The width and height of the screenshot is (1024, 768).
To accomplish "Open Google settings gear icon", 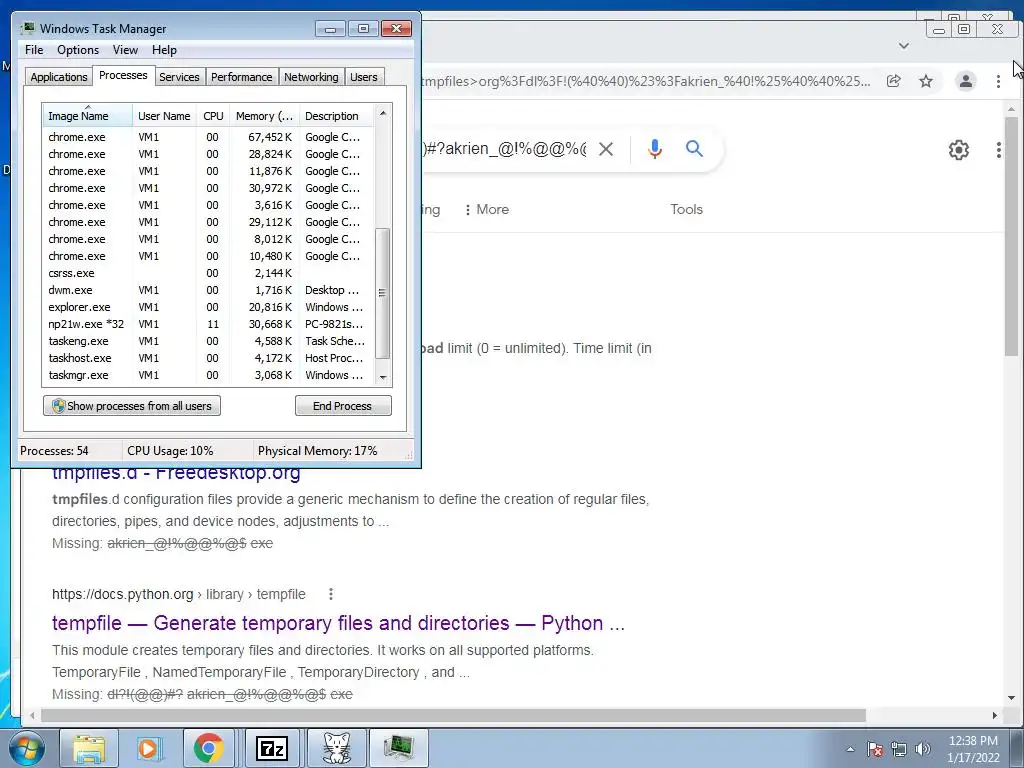I will tap(958, 150).
